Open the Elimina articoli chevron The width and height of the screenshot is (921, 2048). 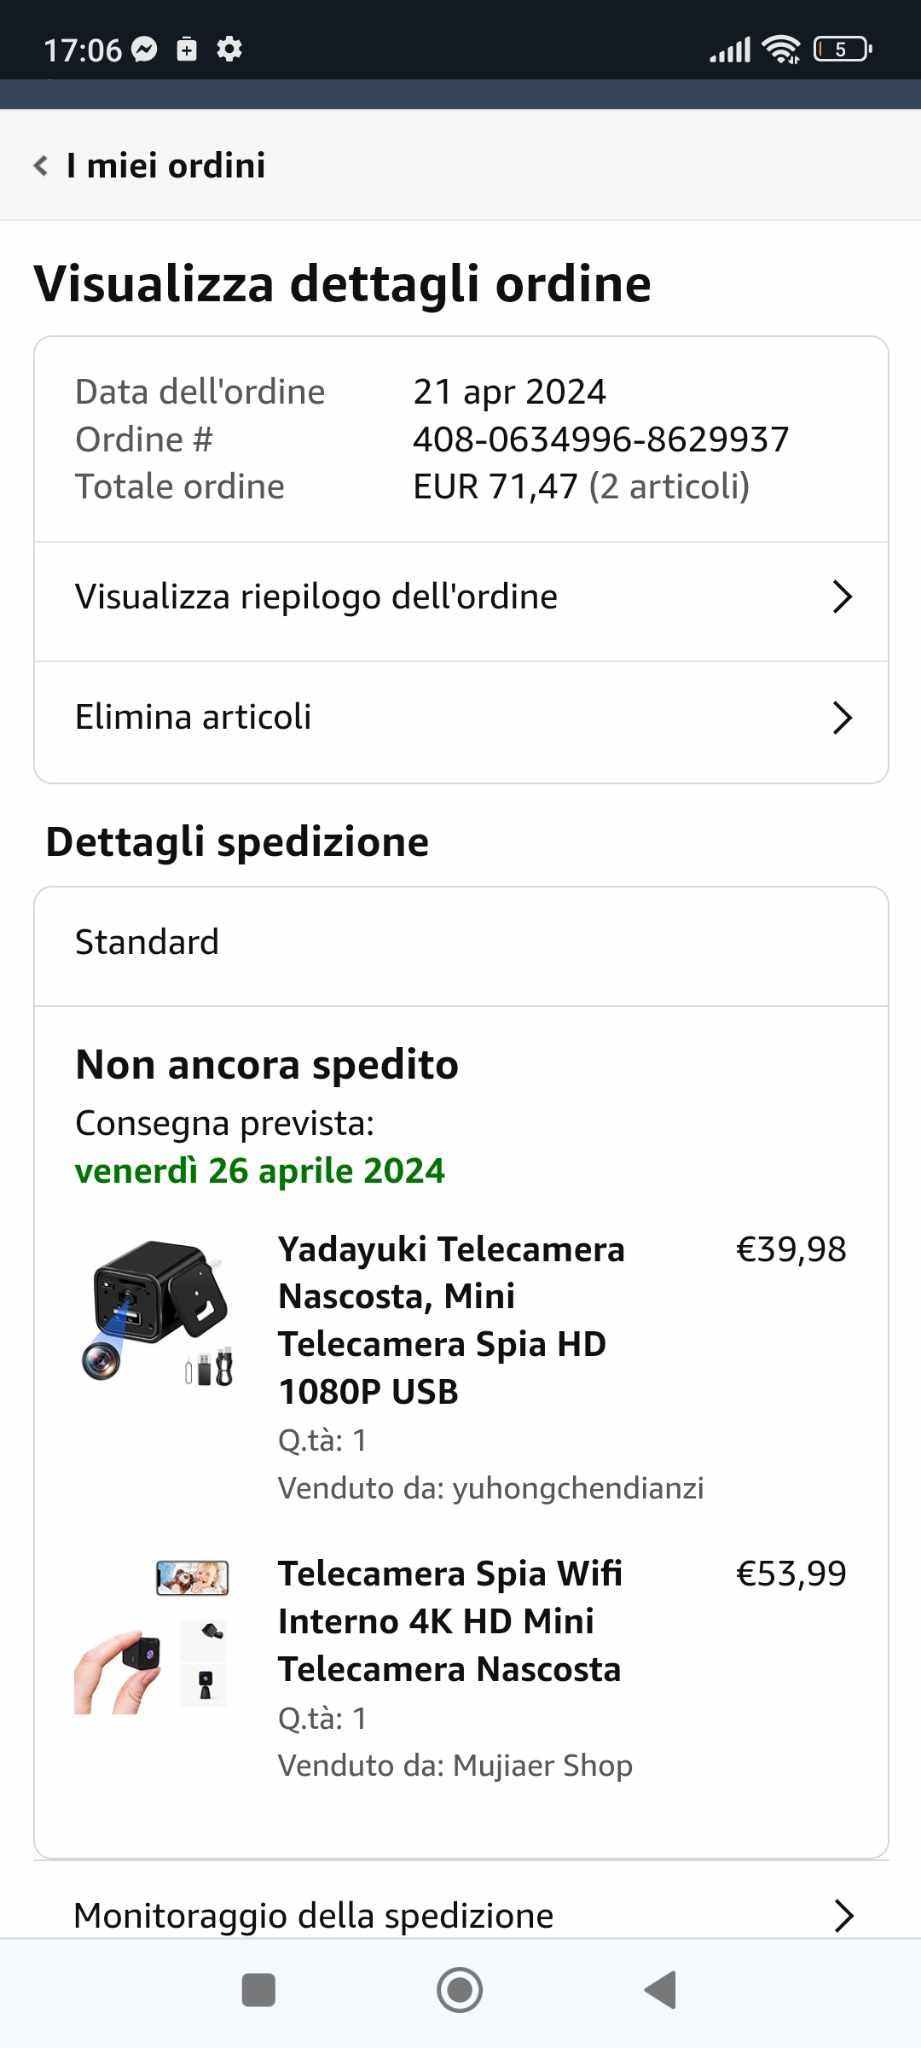coord(842,717)
